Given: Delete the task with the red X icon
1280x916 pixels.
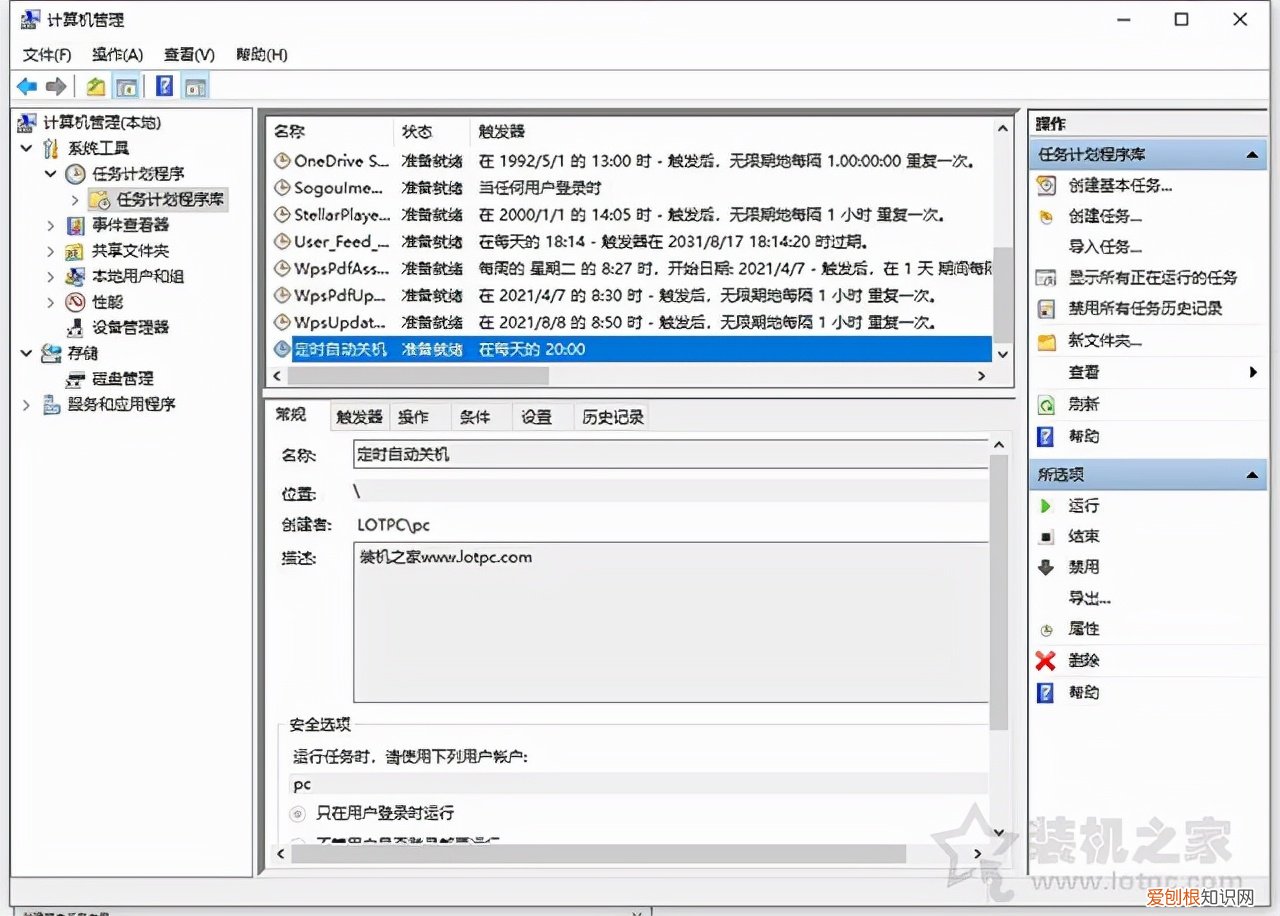Looking at the screenshot, I should [x=1044, y=660].
